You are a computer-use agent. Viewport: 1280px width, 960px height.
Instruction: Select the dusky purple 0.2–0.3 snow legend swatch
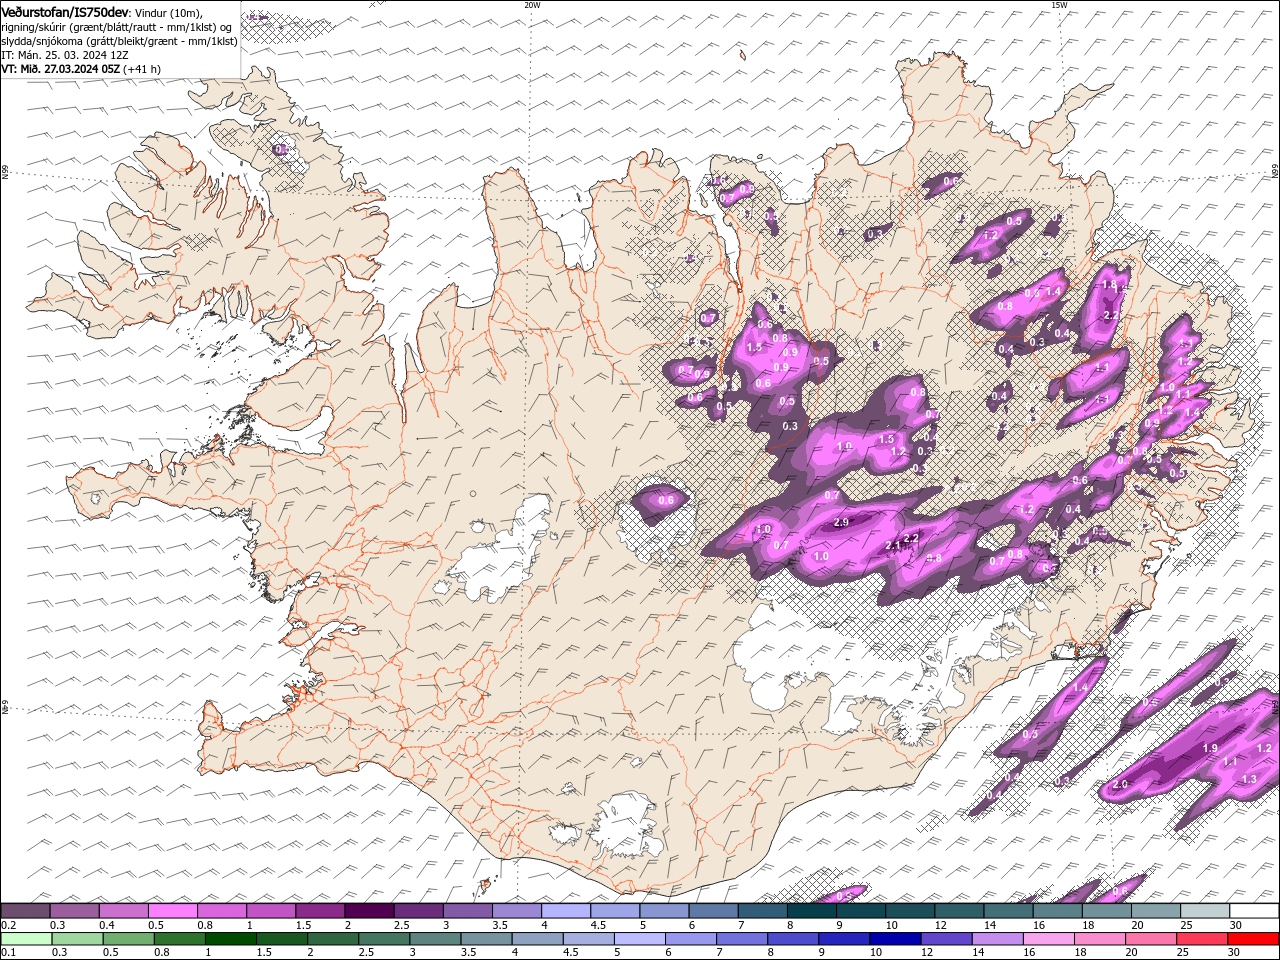[x=26, y=911]
